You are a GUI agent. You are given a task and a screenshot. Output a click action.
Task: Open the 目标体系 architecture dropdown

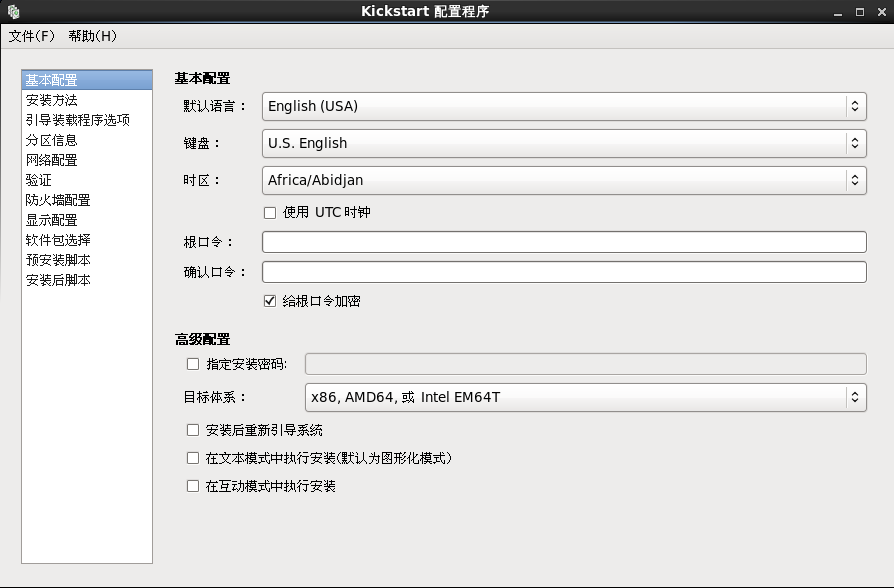point(586,398)
